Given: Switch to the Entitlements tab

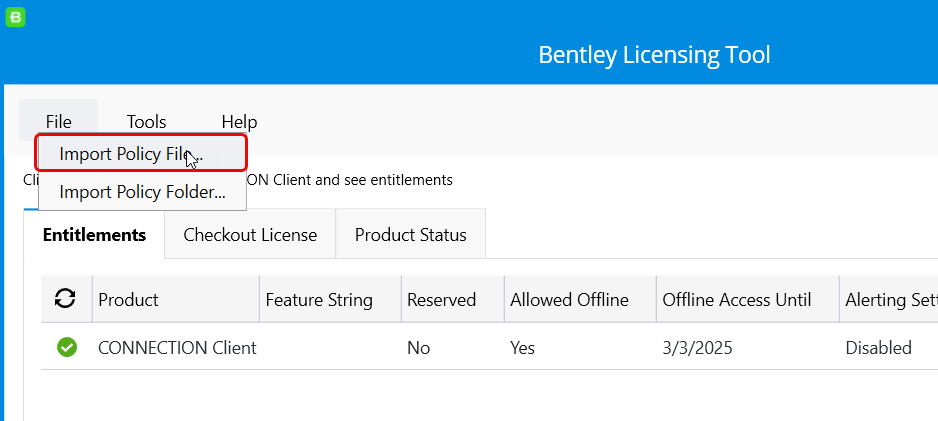Looking at the screenshot, I should (x=95, y=234).
